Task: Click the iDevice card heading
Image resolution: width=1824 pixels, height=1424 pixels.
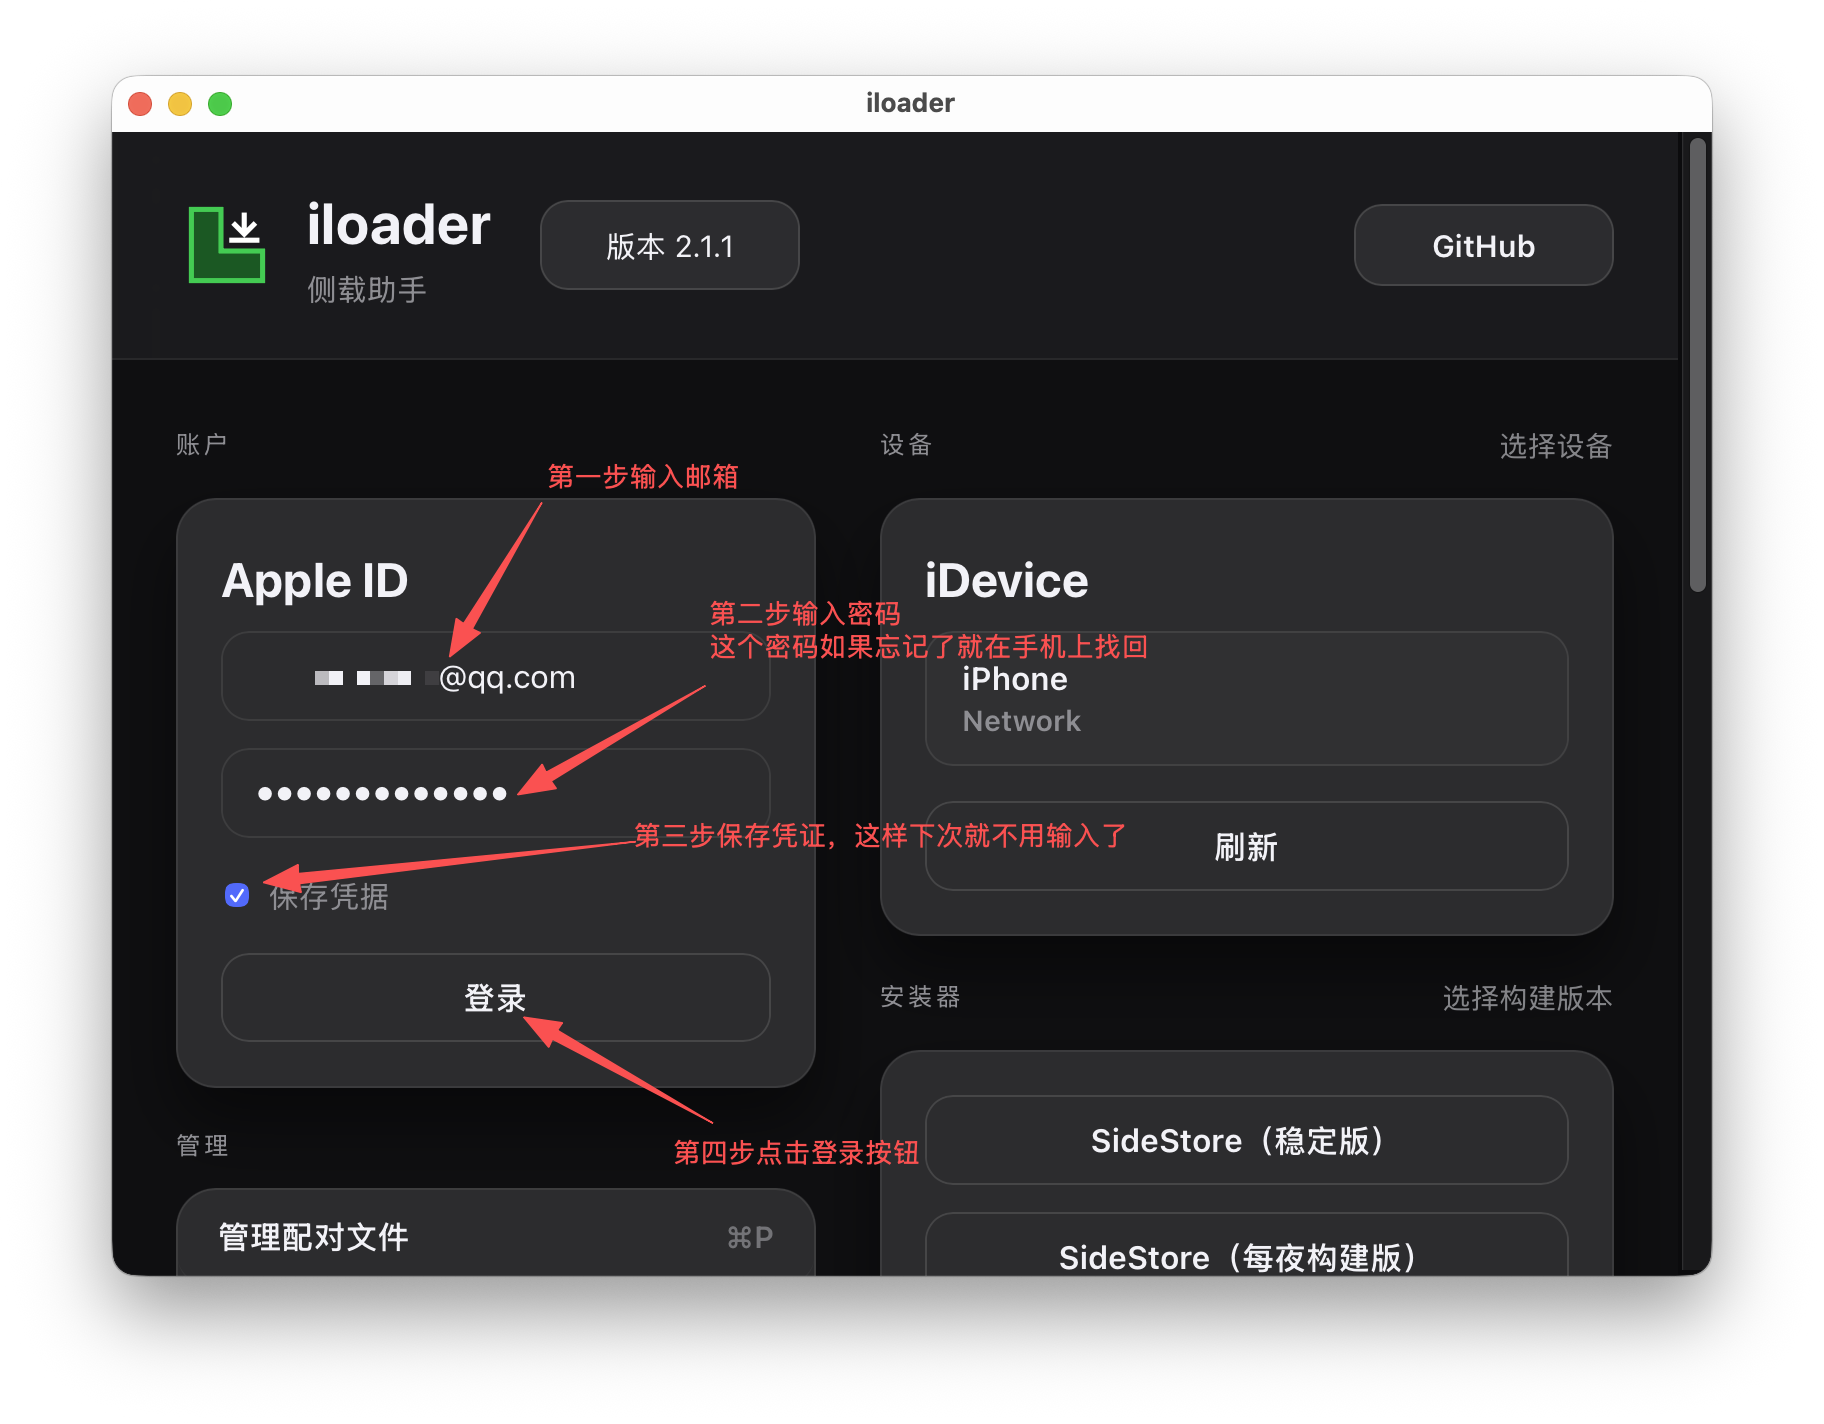Action: (1006, 581)
